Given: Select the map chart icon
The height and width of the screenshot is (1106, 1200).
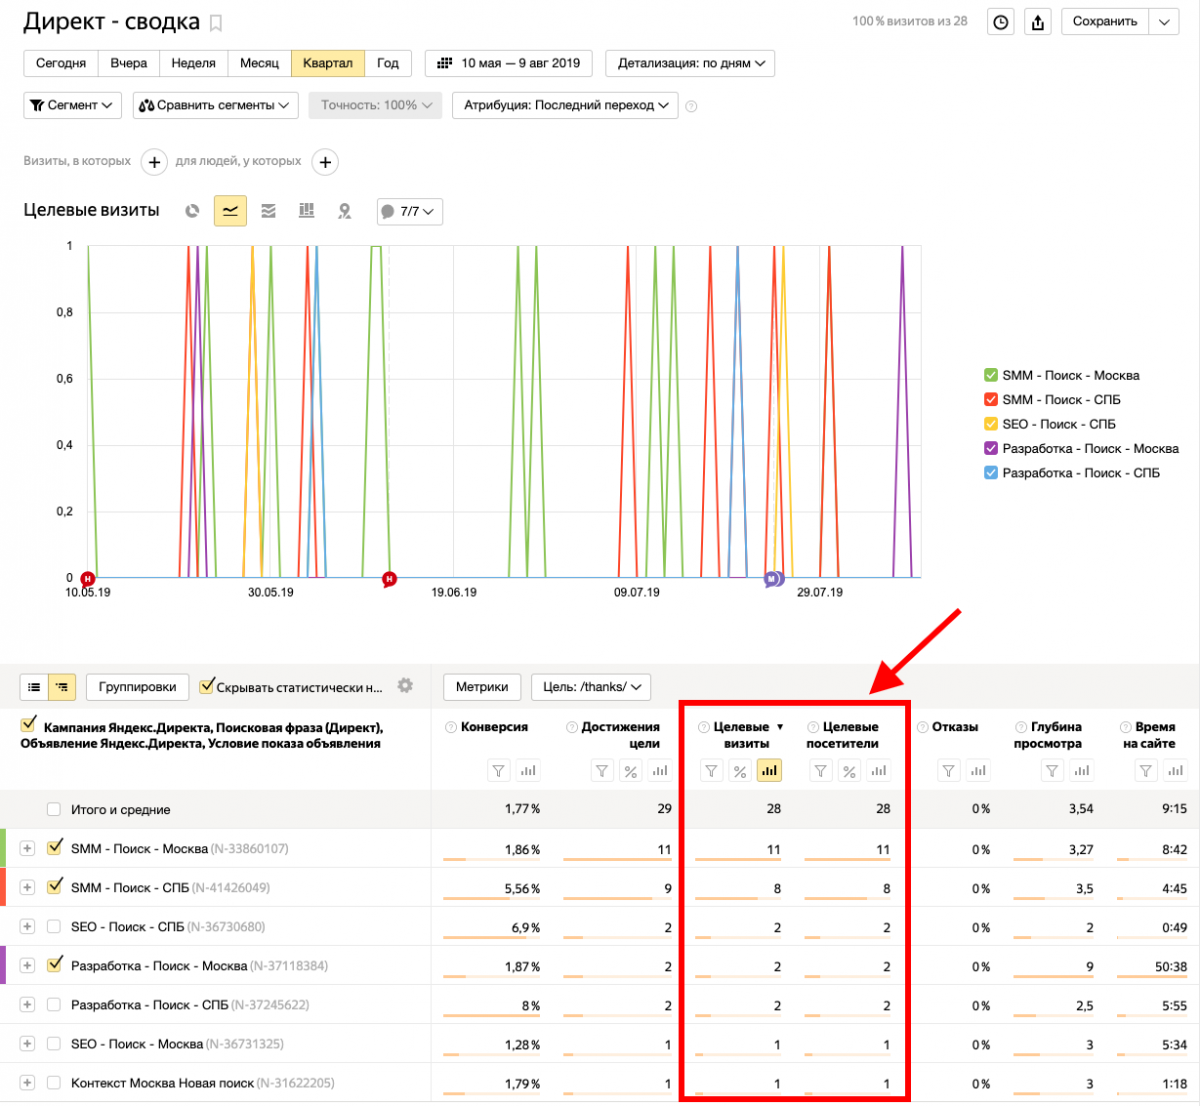Looking at the screenshot, I should tap(344, 211).
